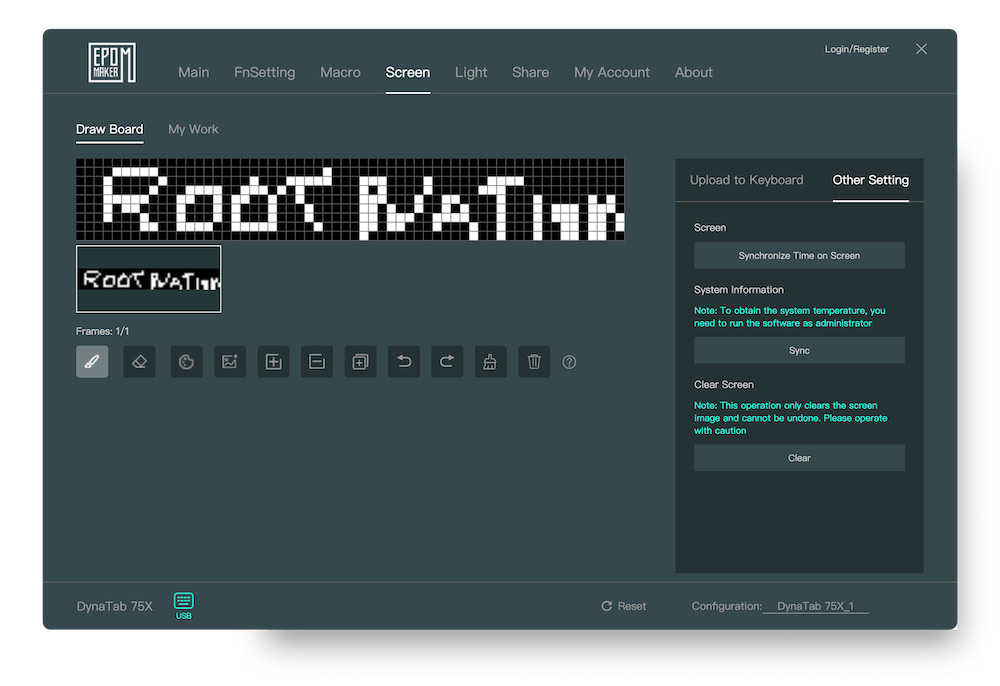
Task: Click the Epomaker logo
Action: [x=112, y=62]
